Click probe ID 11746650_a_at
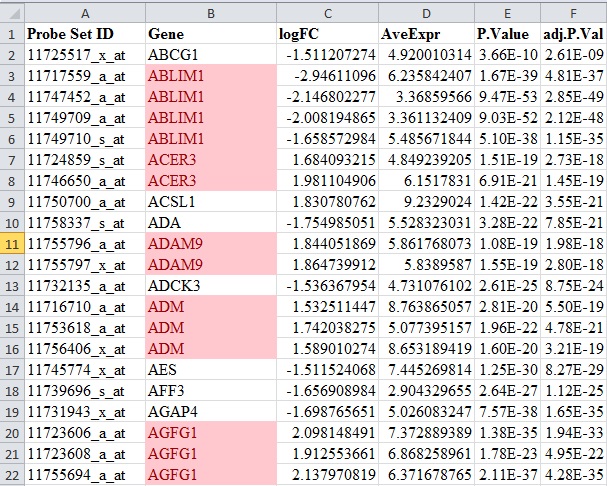The image size is (607, 486). coord(85,181)
